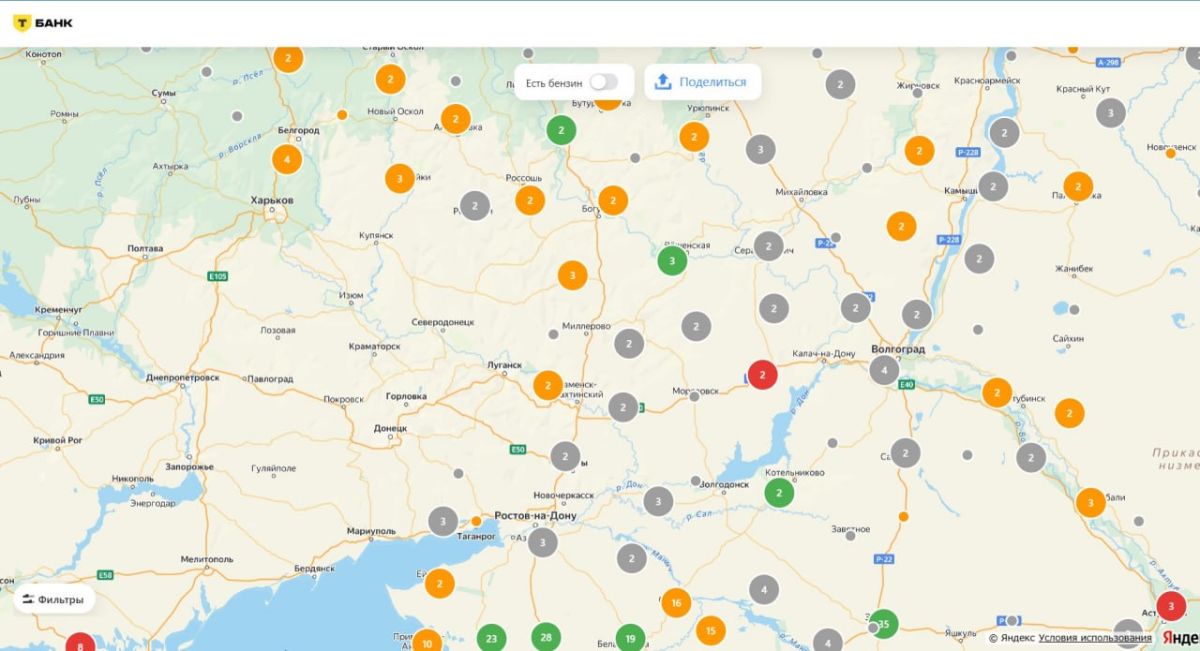Toggle the 'Есть бензин' switch
This screenshot has height=651, width=1200.
(603, 82)
